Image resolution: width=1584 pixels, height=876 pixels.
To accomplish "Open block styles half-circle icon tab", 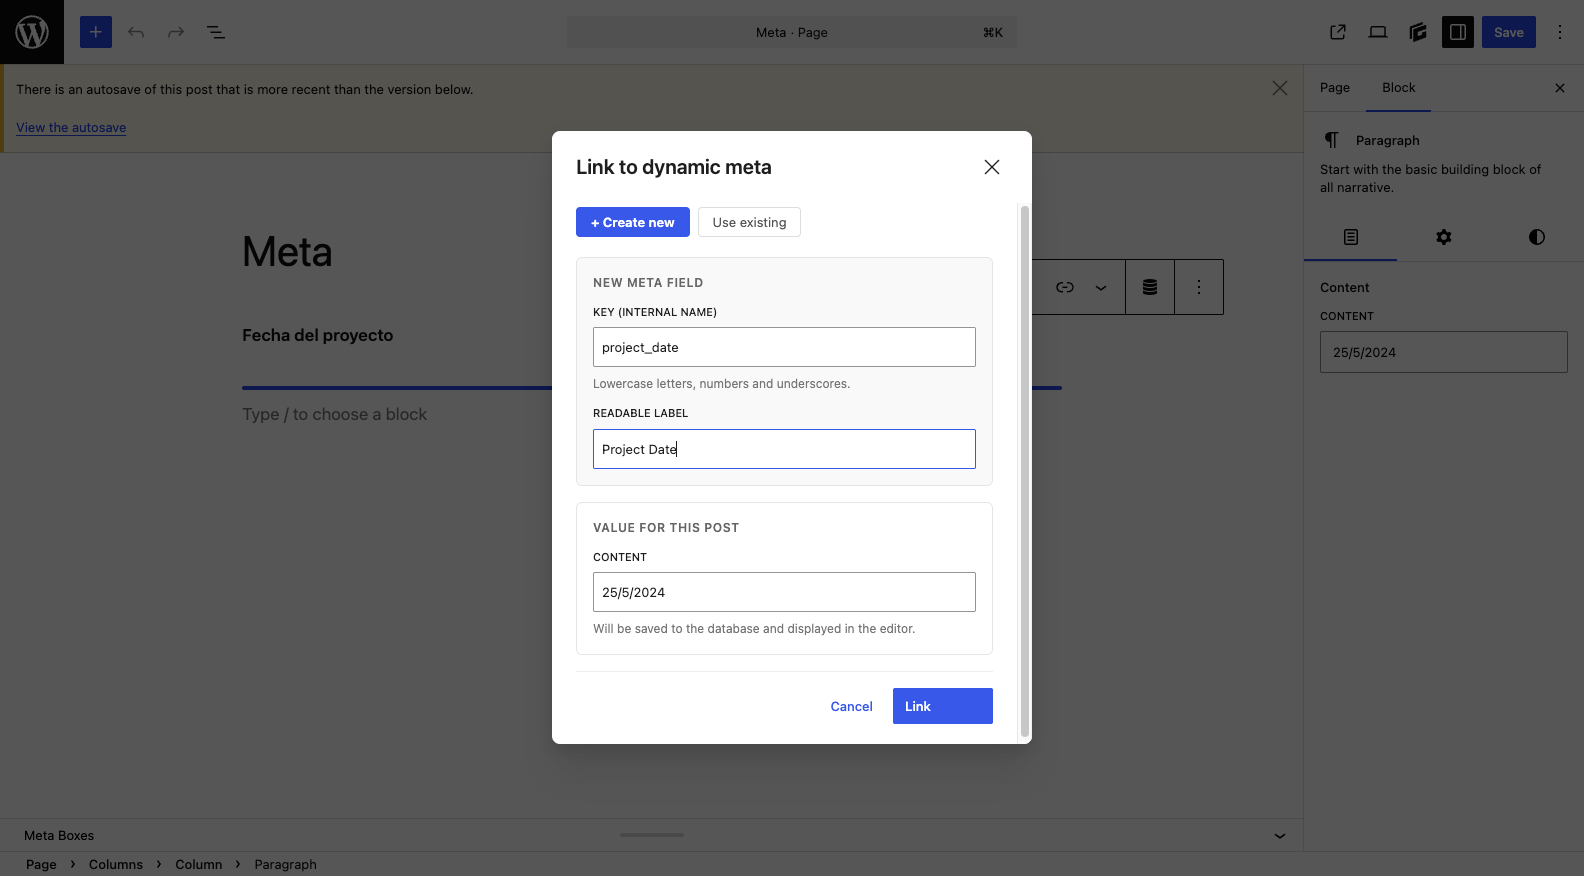I will tap(1537, 237).
